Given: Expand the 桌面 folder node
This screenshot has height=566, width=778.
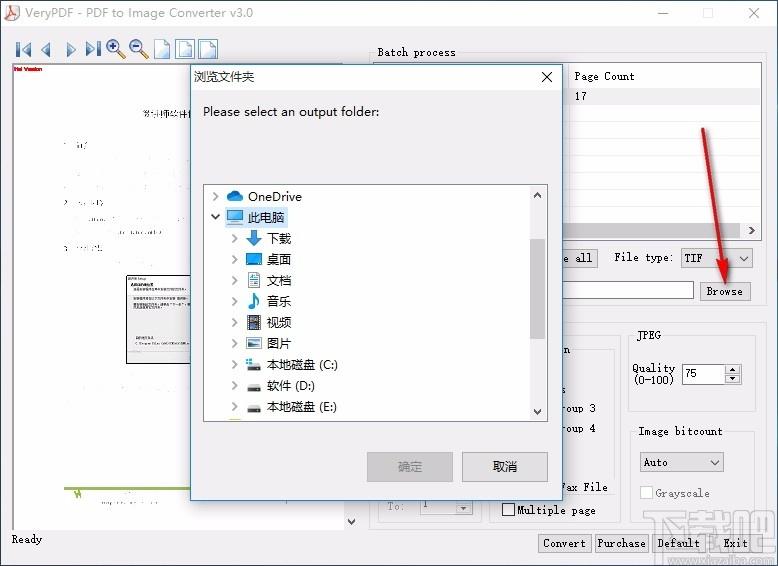Looking at the screenshot, I should (235, 259).
